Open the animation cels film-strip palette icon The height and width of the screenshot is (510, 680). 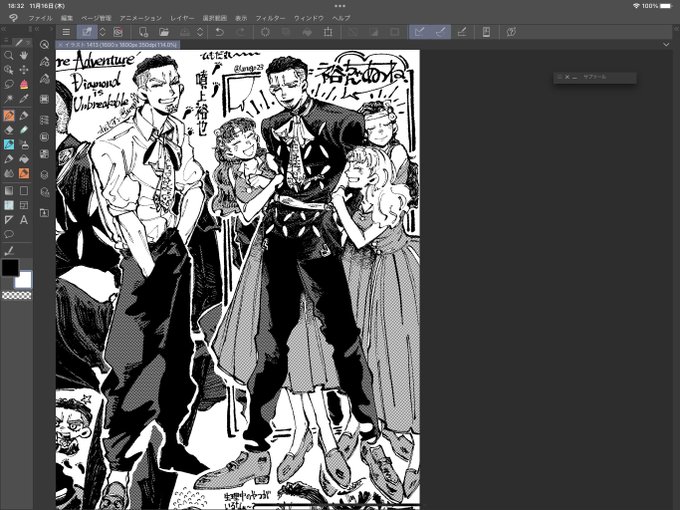tap(44, 99)
